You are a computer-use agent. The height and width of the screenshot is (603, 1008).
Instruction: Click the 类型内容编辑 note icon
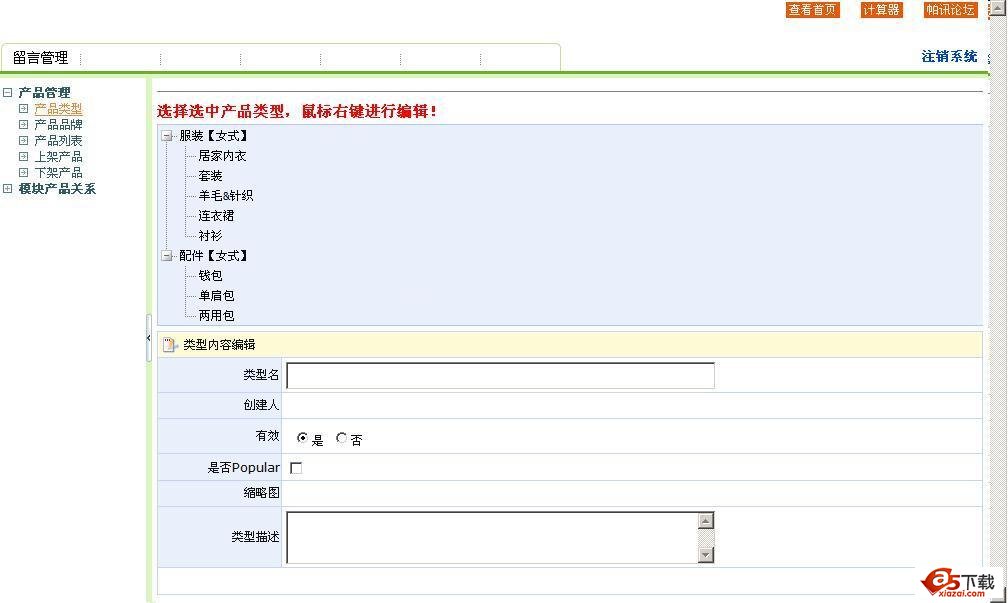[x=170, y=345]
